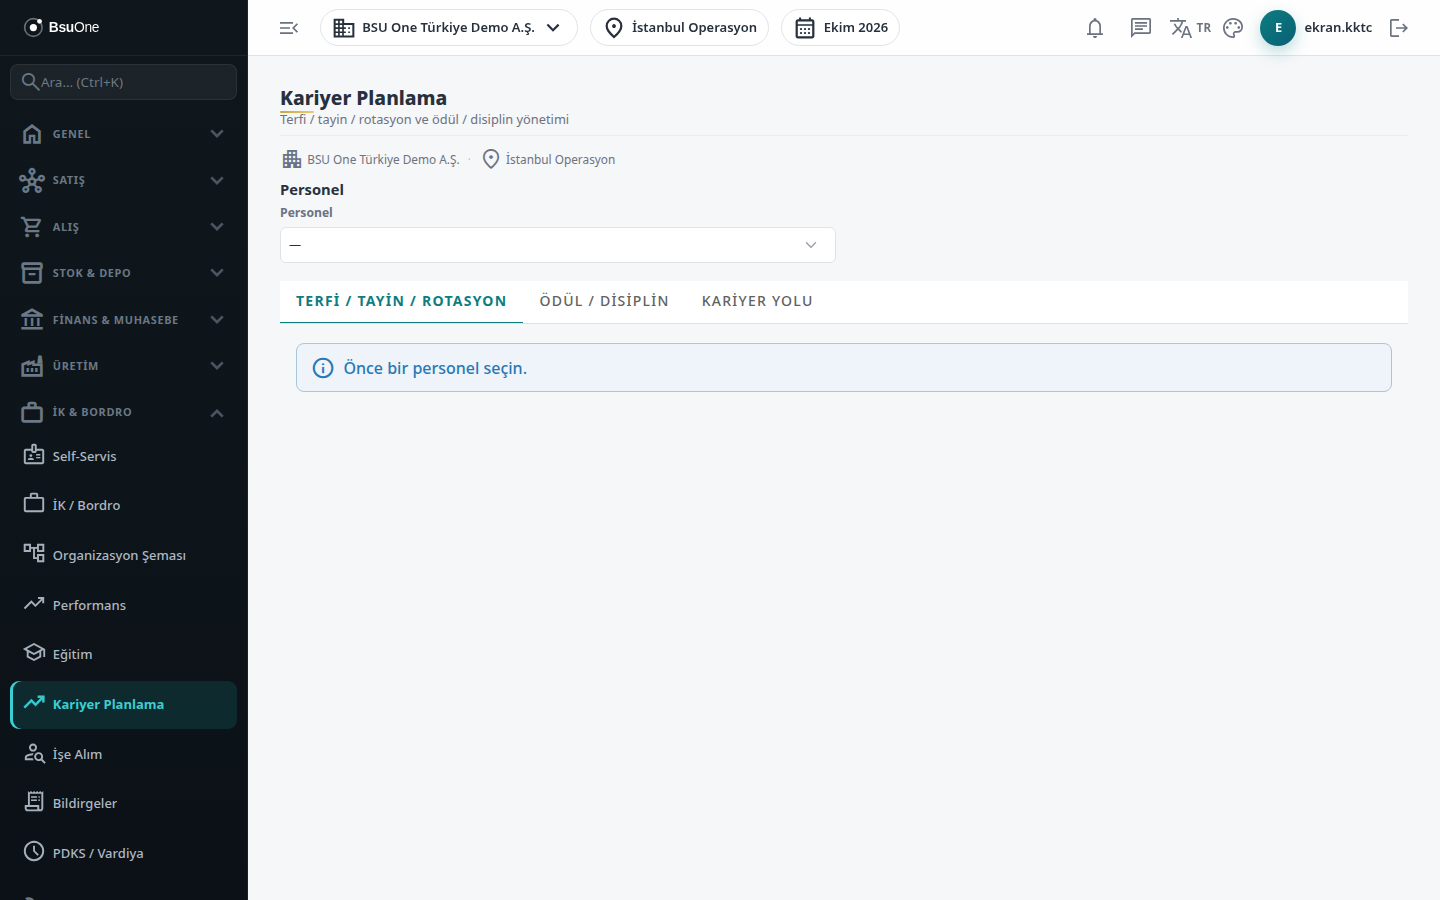
Task: Click the logout icon
Action: point(1399,28)
